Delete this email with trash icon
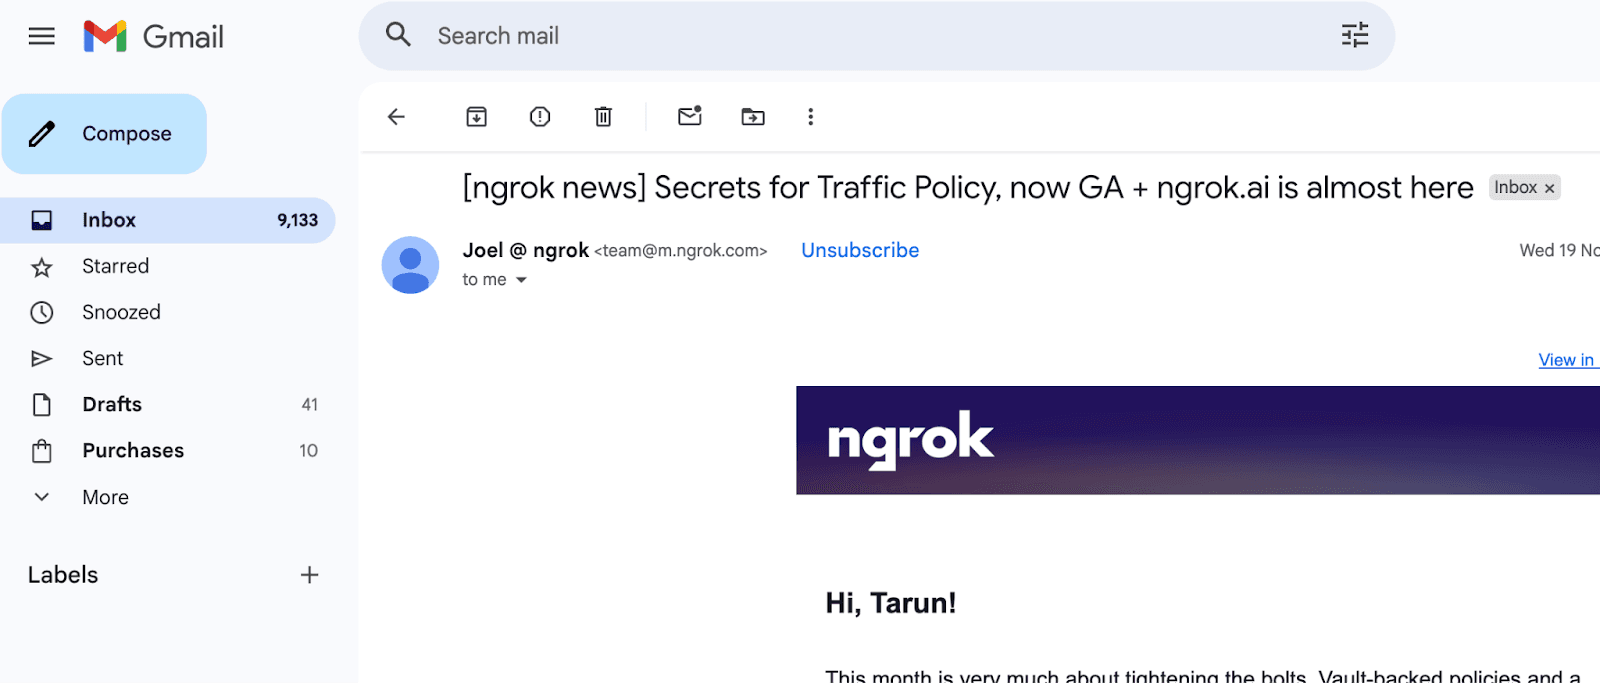This screenshot has width=1600, height=683. (603, 117)
